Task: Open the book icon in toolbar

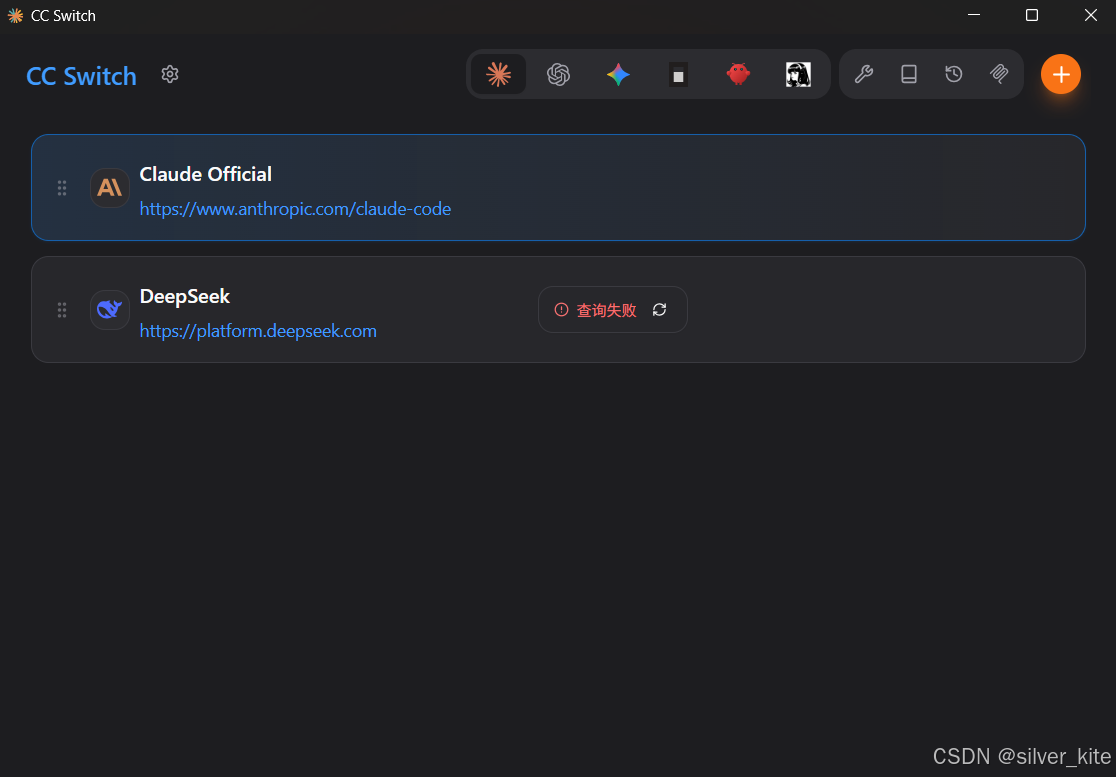Action: pos(909,74)
